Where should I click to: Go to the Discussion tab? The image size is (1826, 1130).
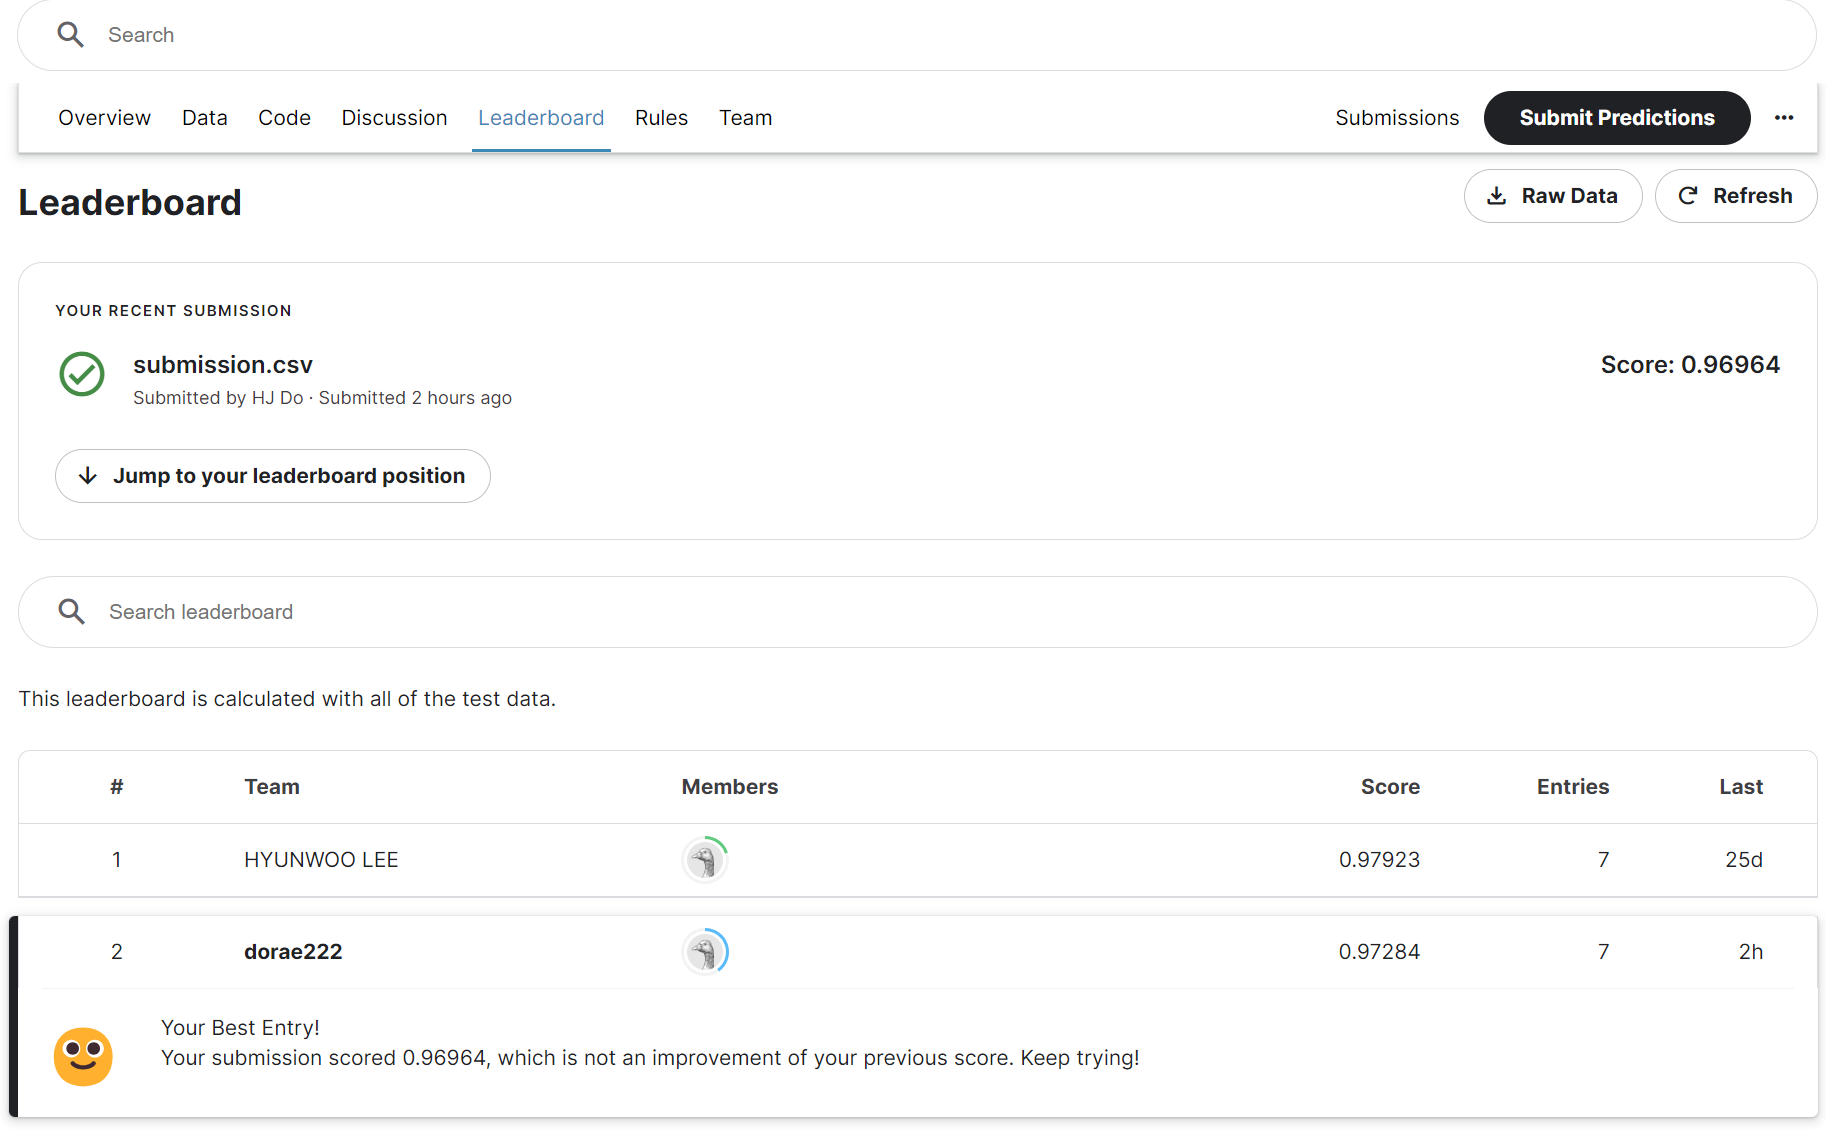394,118
